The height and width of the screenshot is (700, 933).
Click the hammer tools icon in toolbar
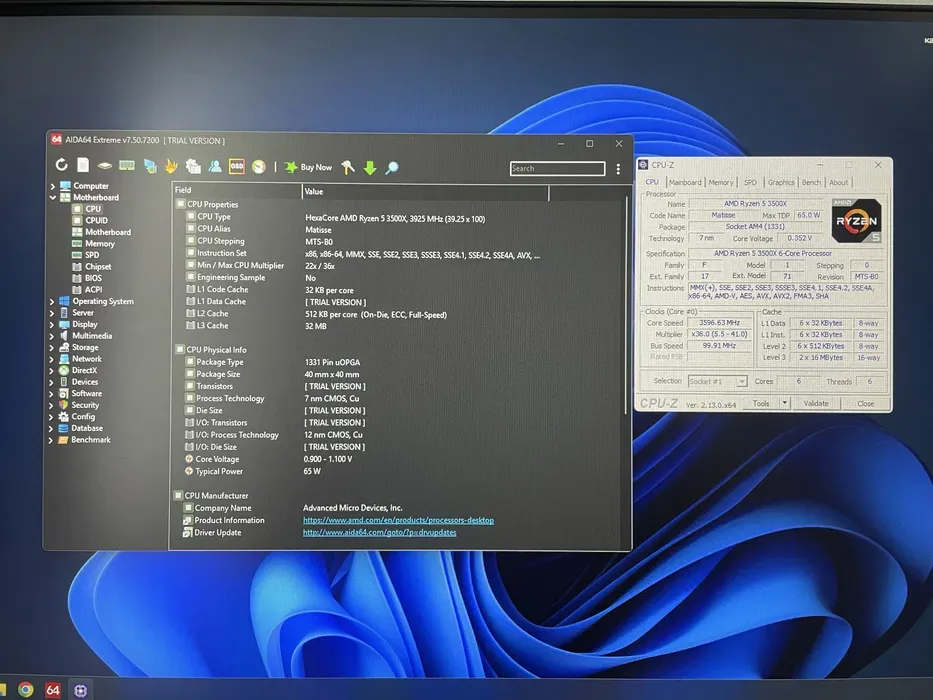click(x=348, y=168)
